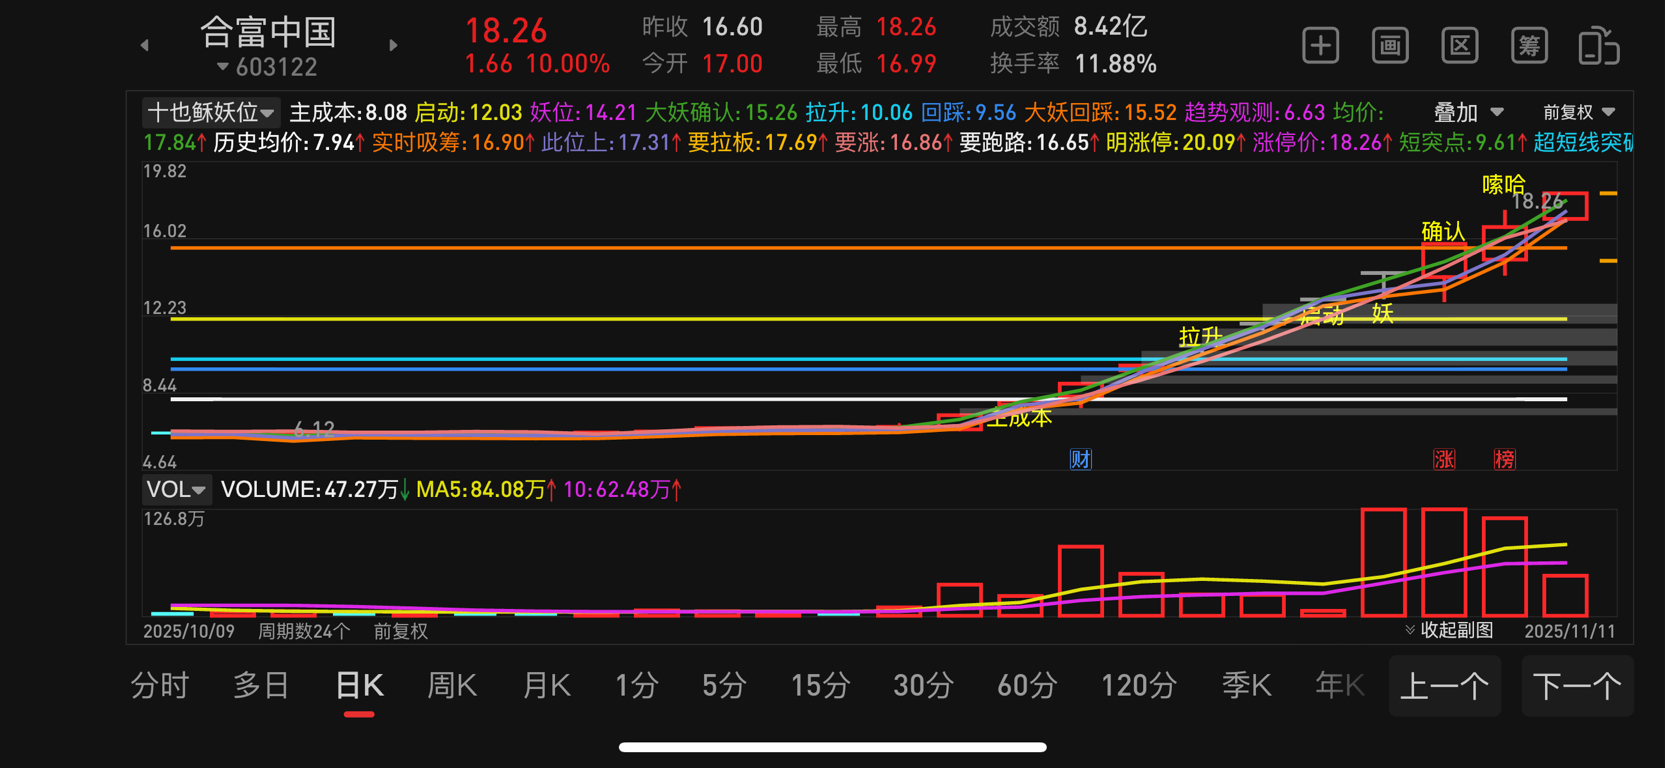1665x769 pixels.
Task: Go to next stock with right arrow
Action: point(393,45)
